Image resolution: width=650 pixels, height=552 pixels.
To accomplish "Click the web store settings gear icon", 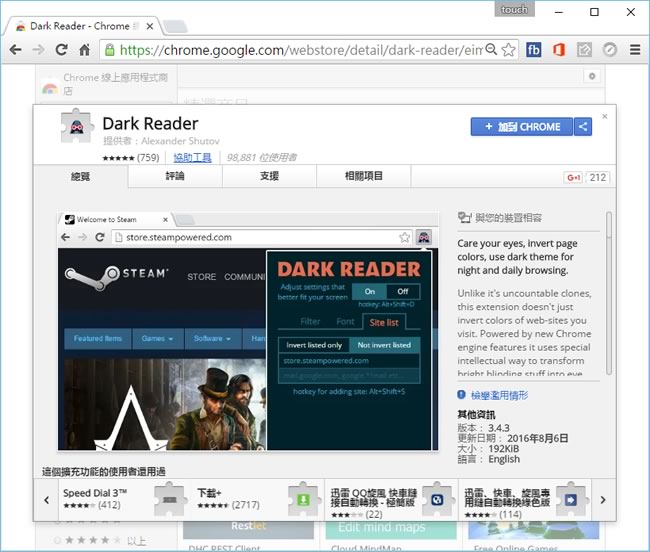I will (592, 76).
